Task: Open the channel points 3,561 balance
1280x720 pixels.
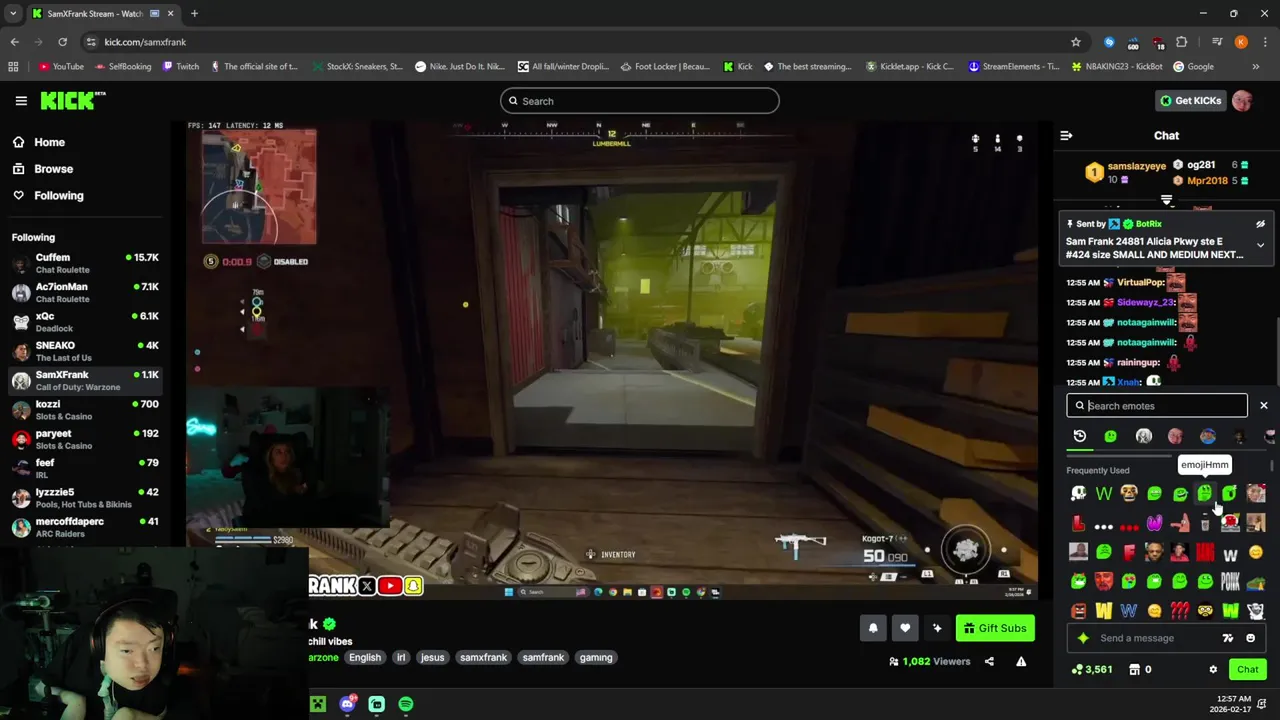Action: 1091,669
